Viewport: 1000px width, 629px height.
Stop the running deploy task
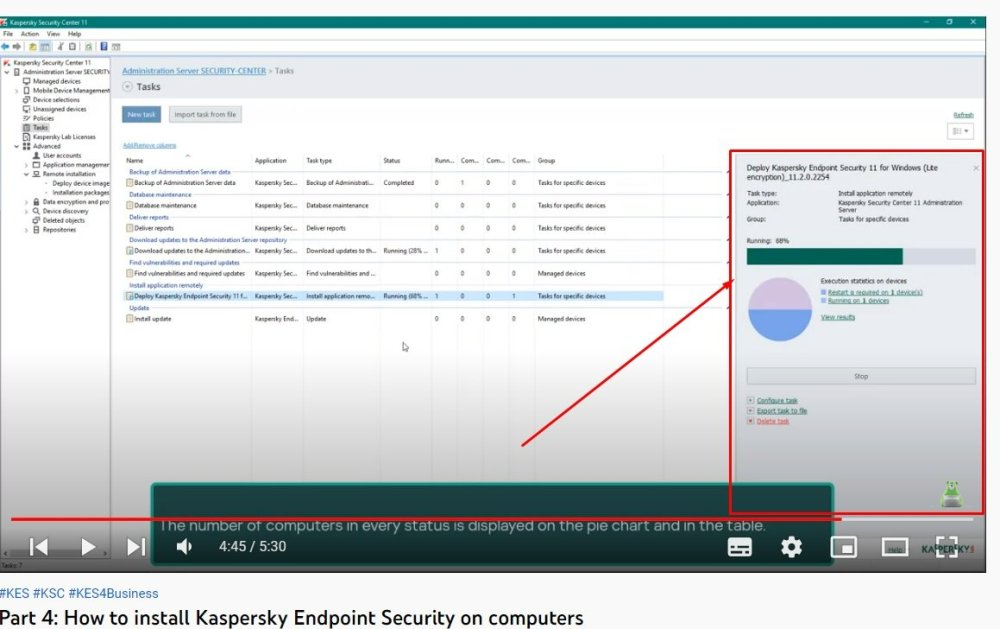[861, 376]
